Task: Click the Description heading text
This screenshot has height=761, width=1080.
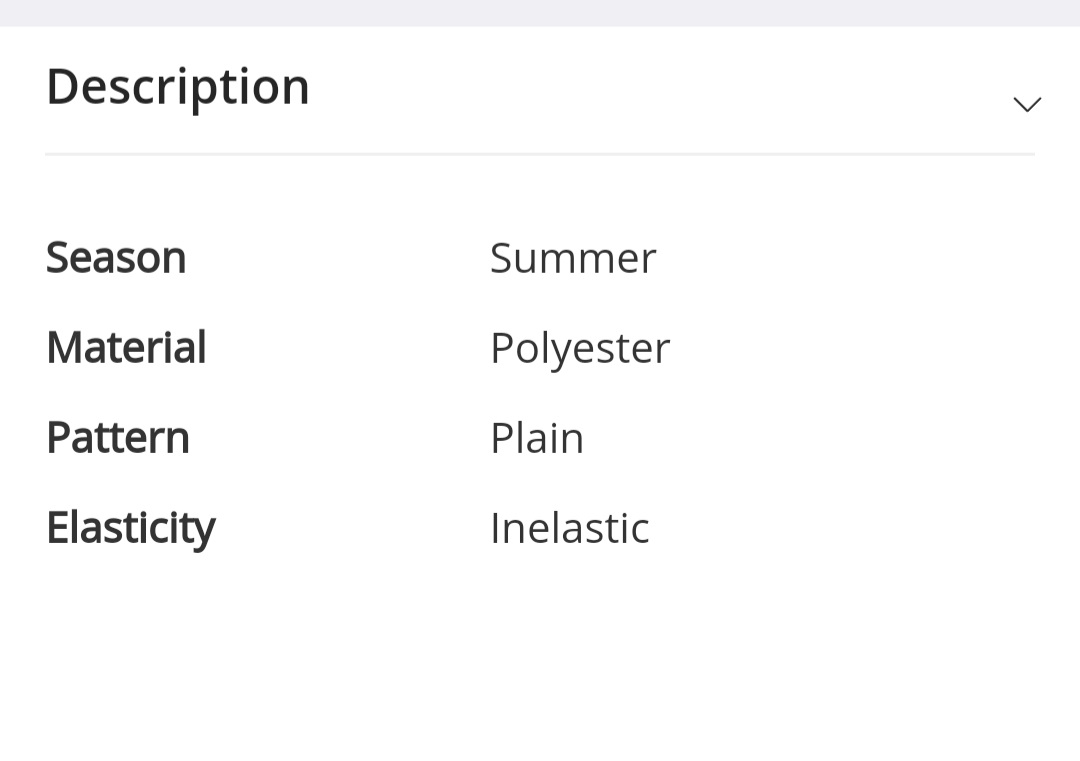Action: point(178,87)
